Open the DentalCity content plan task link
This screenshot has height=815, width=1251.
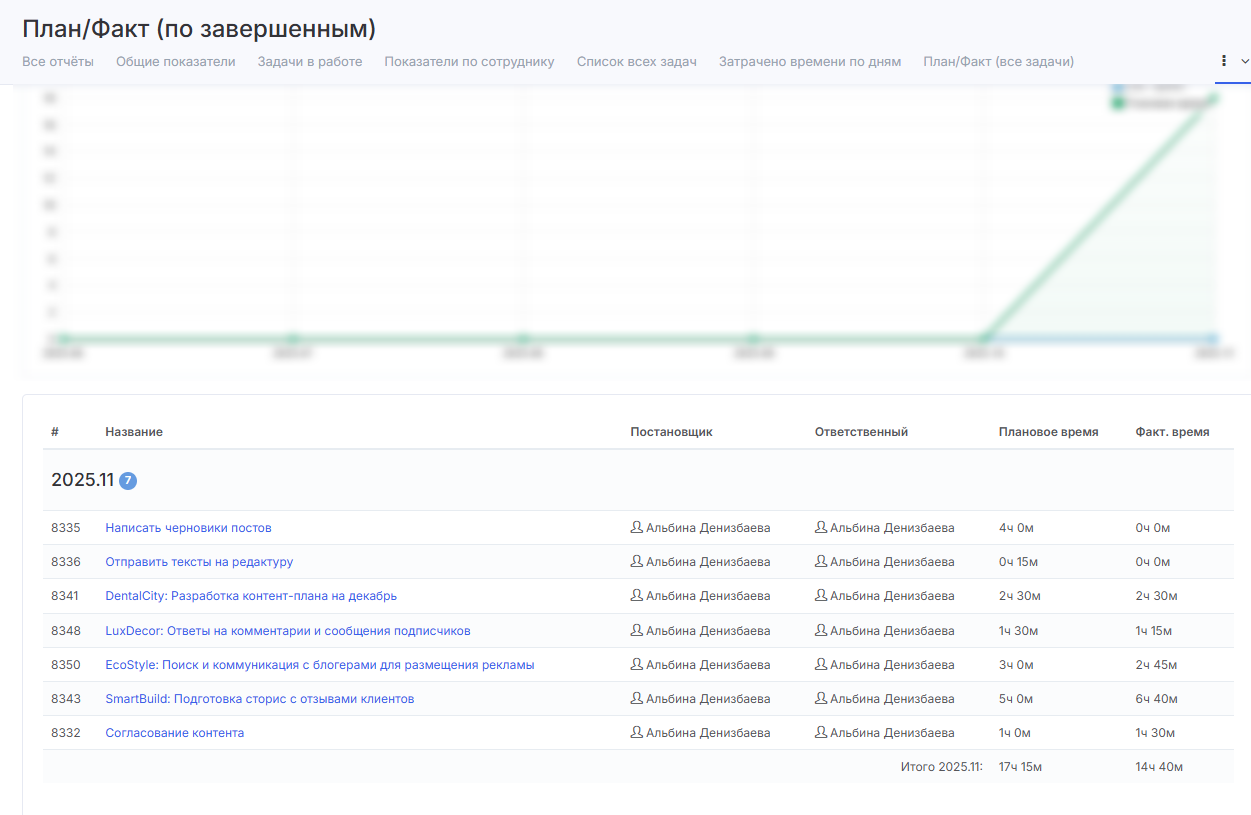tap(251, 596)
